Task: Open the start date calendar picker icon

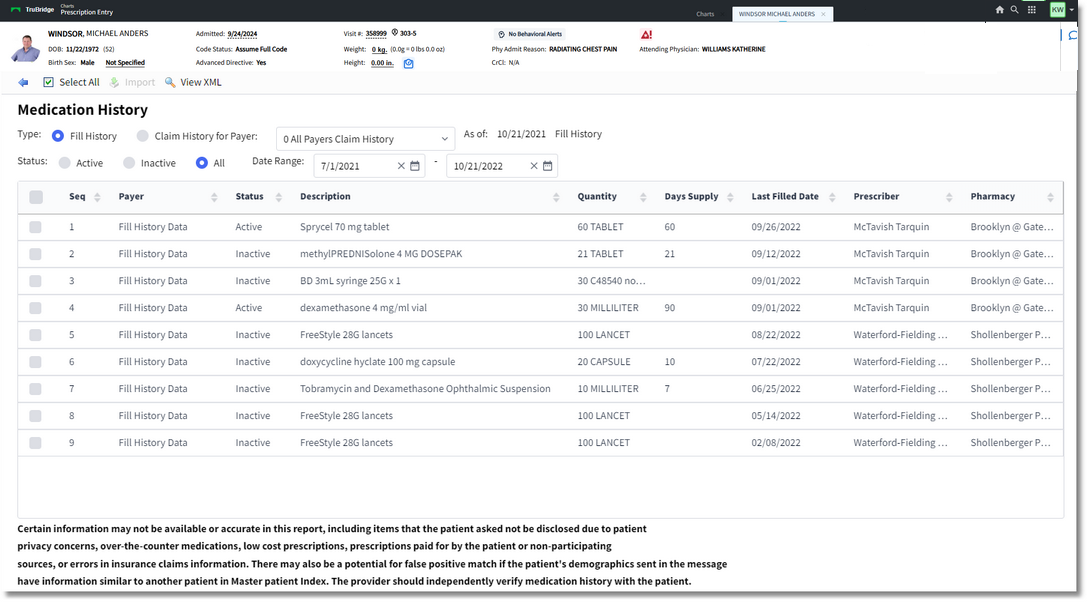Action: click(x=415, y=166)
